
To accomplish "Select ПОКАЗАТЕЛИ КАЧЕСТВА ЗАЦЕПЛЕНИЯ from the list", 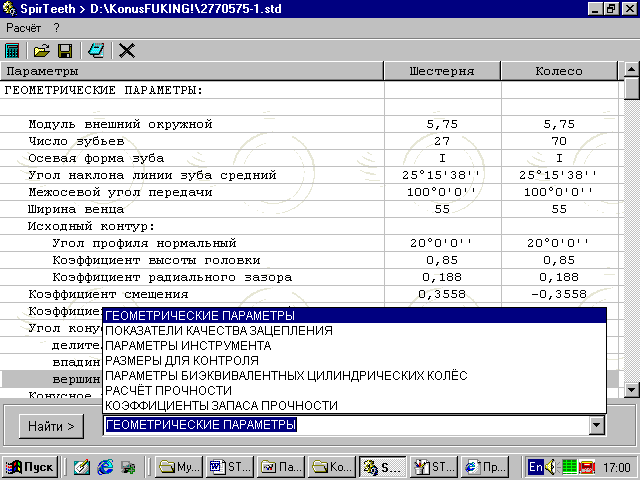I will point(219,331).
